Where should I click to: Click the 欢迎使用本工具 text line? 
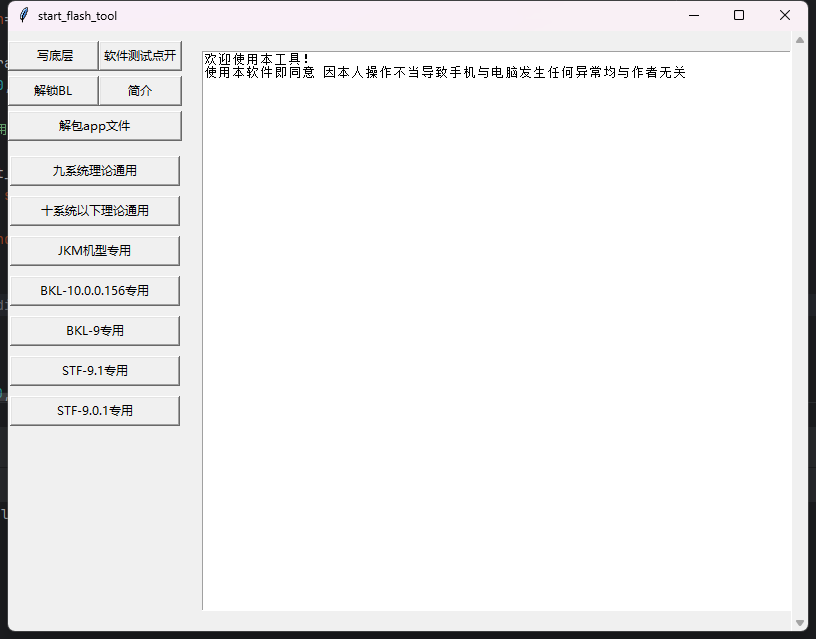point(256,58)
